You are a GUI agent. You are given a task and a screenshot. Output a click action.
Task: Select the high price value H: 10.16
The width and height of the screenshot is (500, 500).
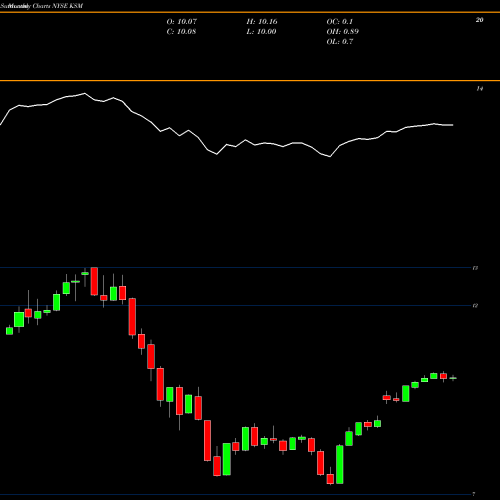tap(262, 22)
